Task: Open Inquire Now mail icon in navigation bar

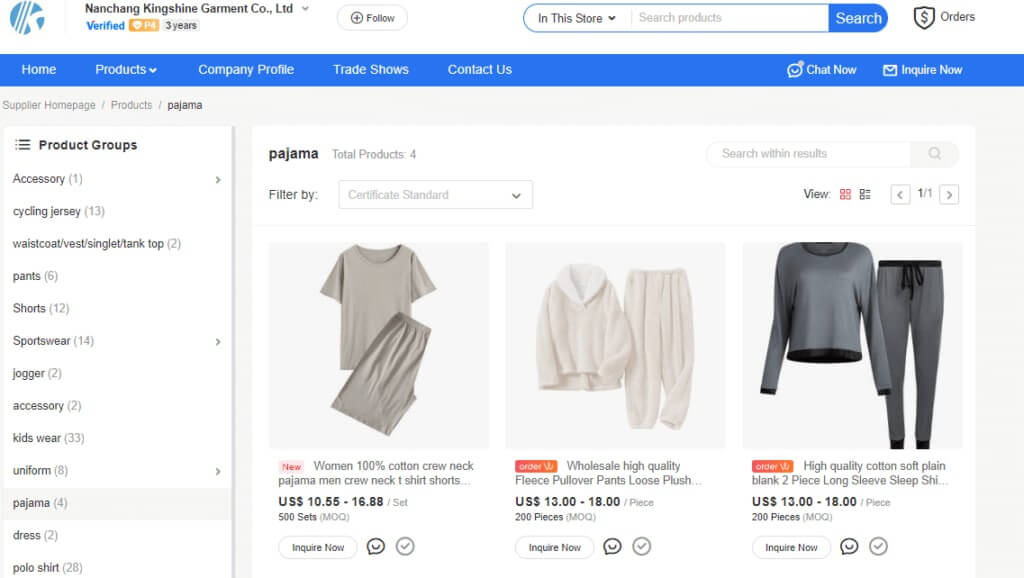Action: click(x=889, y=70)
